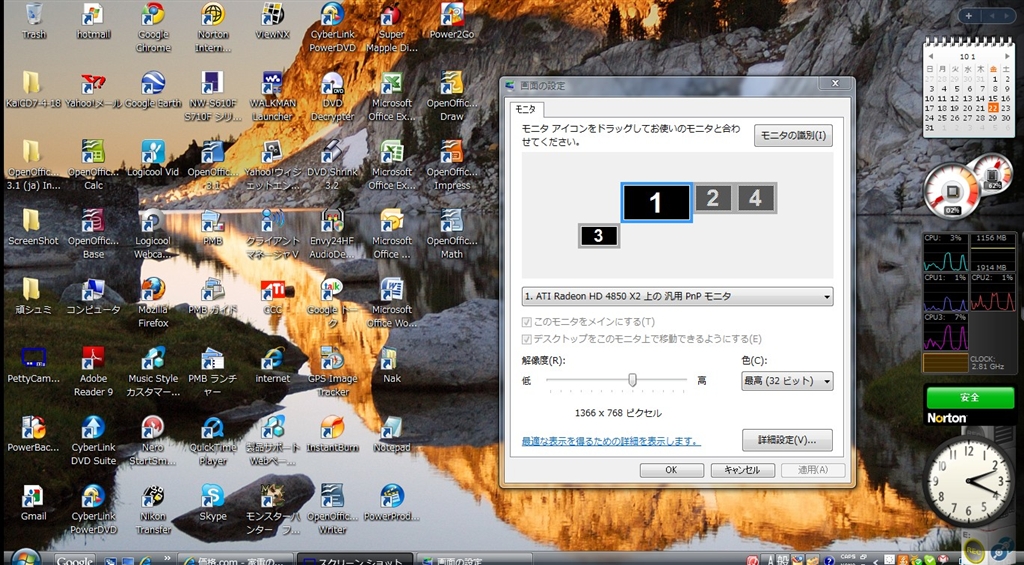Open the OpenOffice Math shortcut
The image size is (1024, 565).
pyautogui.click(x=451, y=234)
